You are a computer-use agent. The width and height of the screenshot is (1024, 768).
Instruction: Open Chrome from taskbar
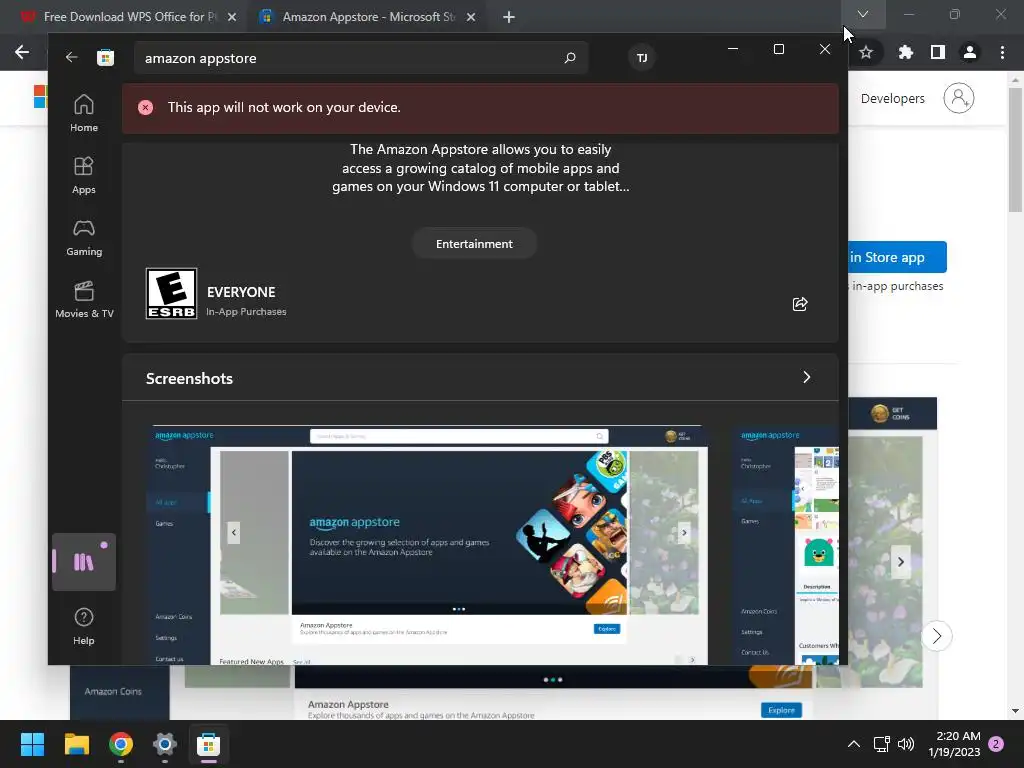click(x=121, y=744)
